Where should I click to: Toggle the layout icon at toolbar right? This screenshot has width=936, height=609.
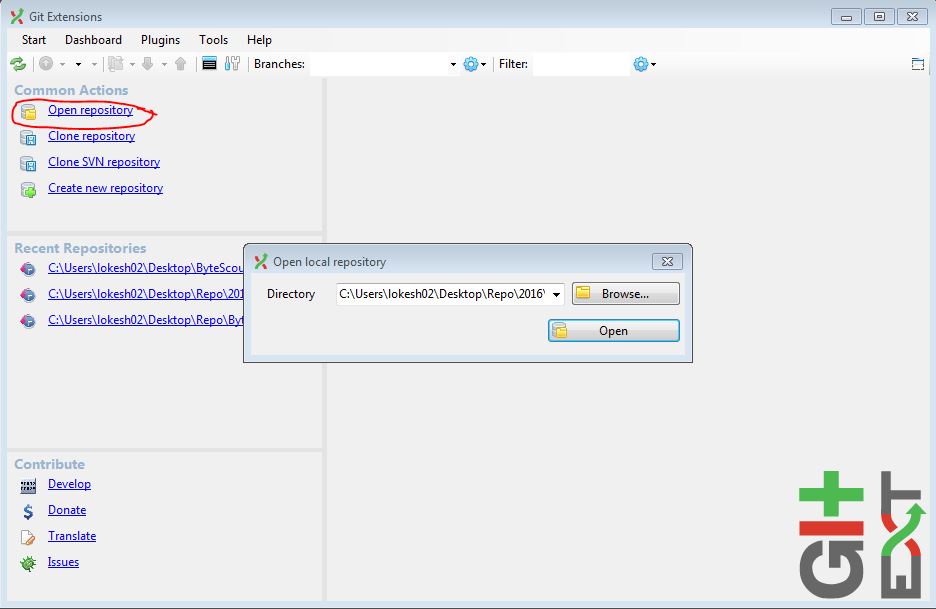[918, 64]
